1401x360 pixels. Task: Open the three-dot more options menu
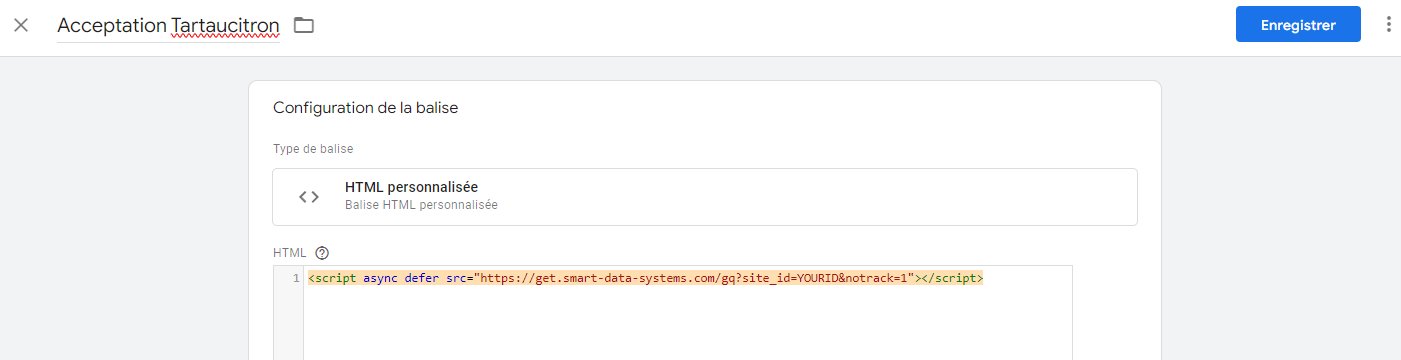tap(1388, 24)
